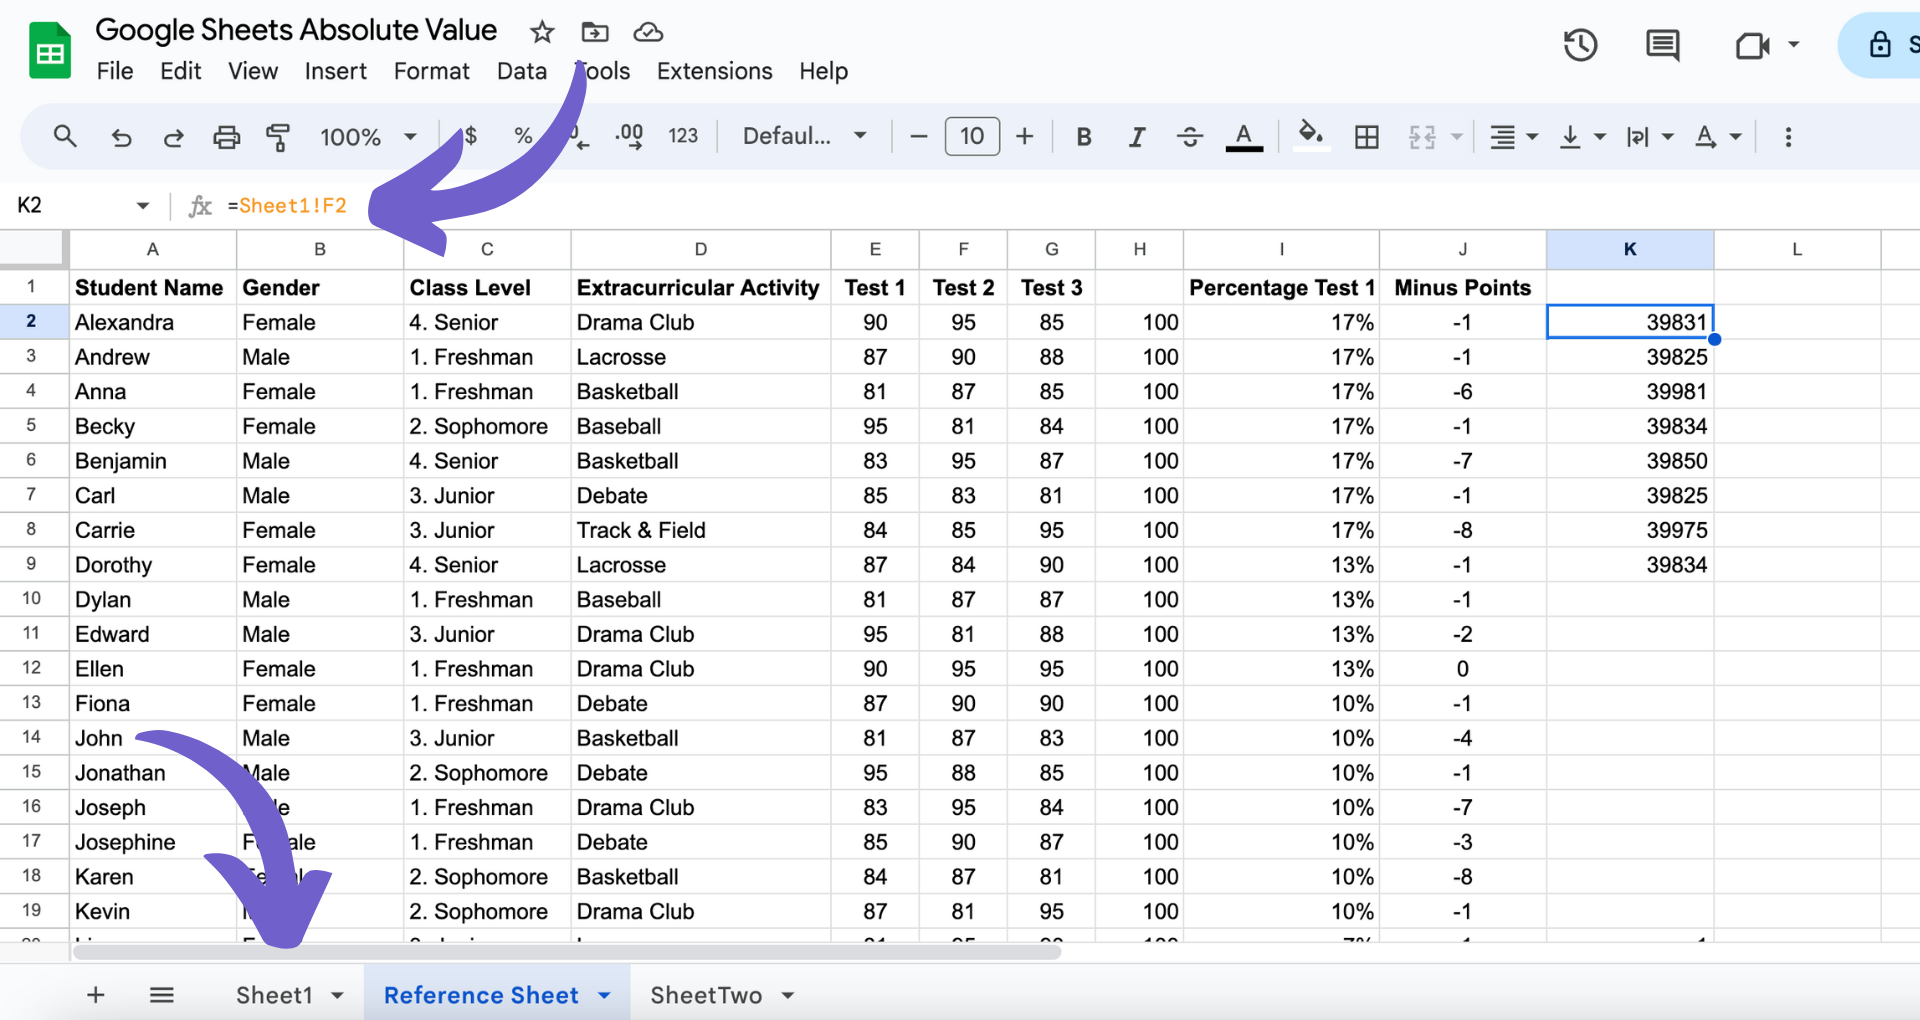Screen dimensions: 1920x1020
Task: Star the Google Sheets document
Action: click(541, 31)
